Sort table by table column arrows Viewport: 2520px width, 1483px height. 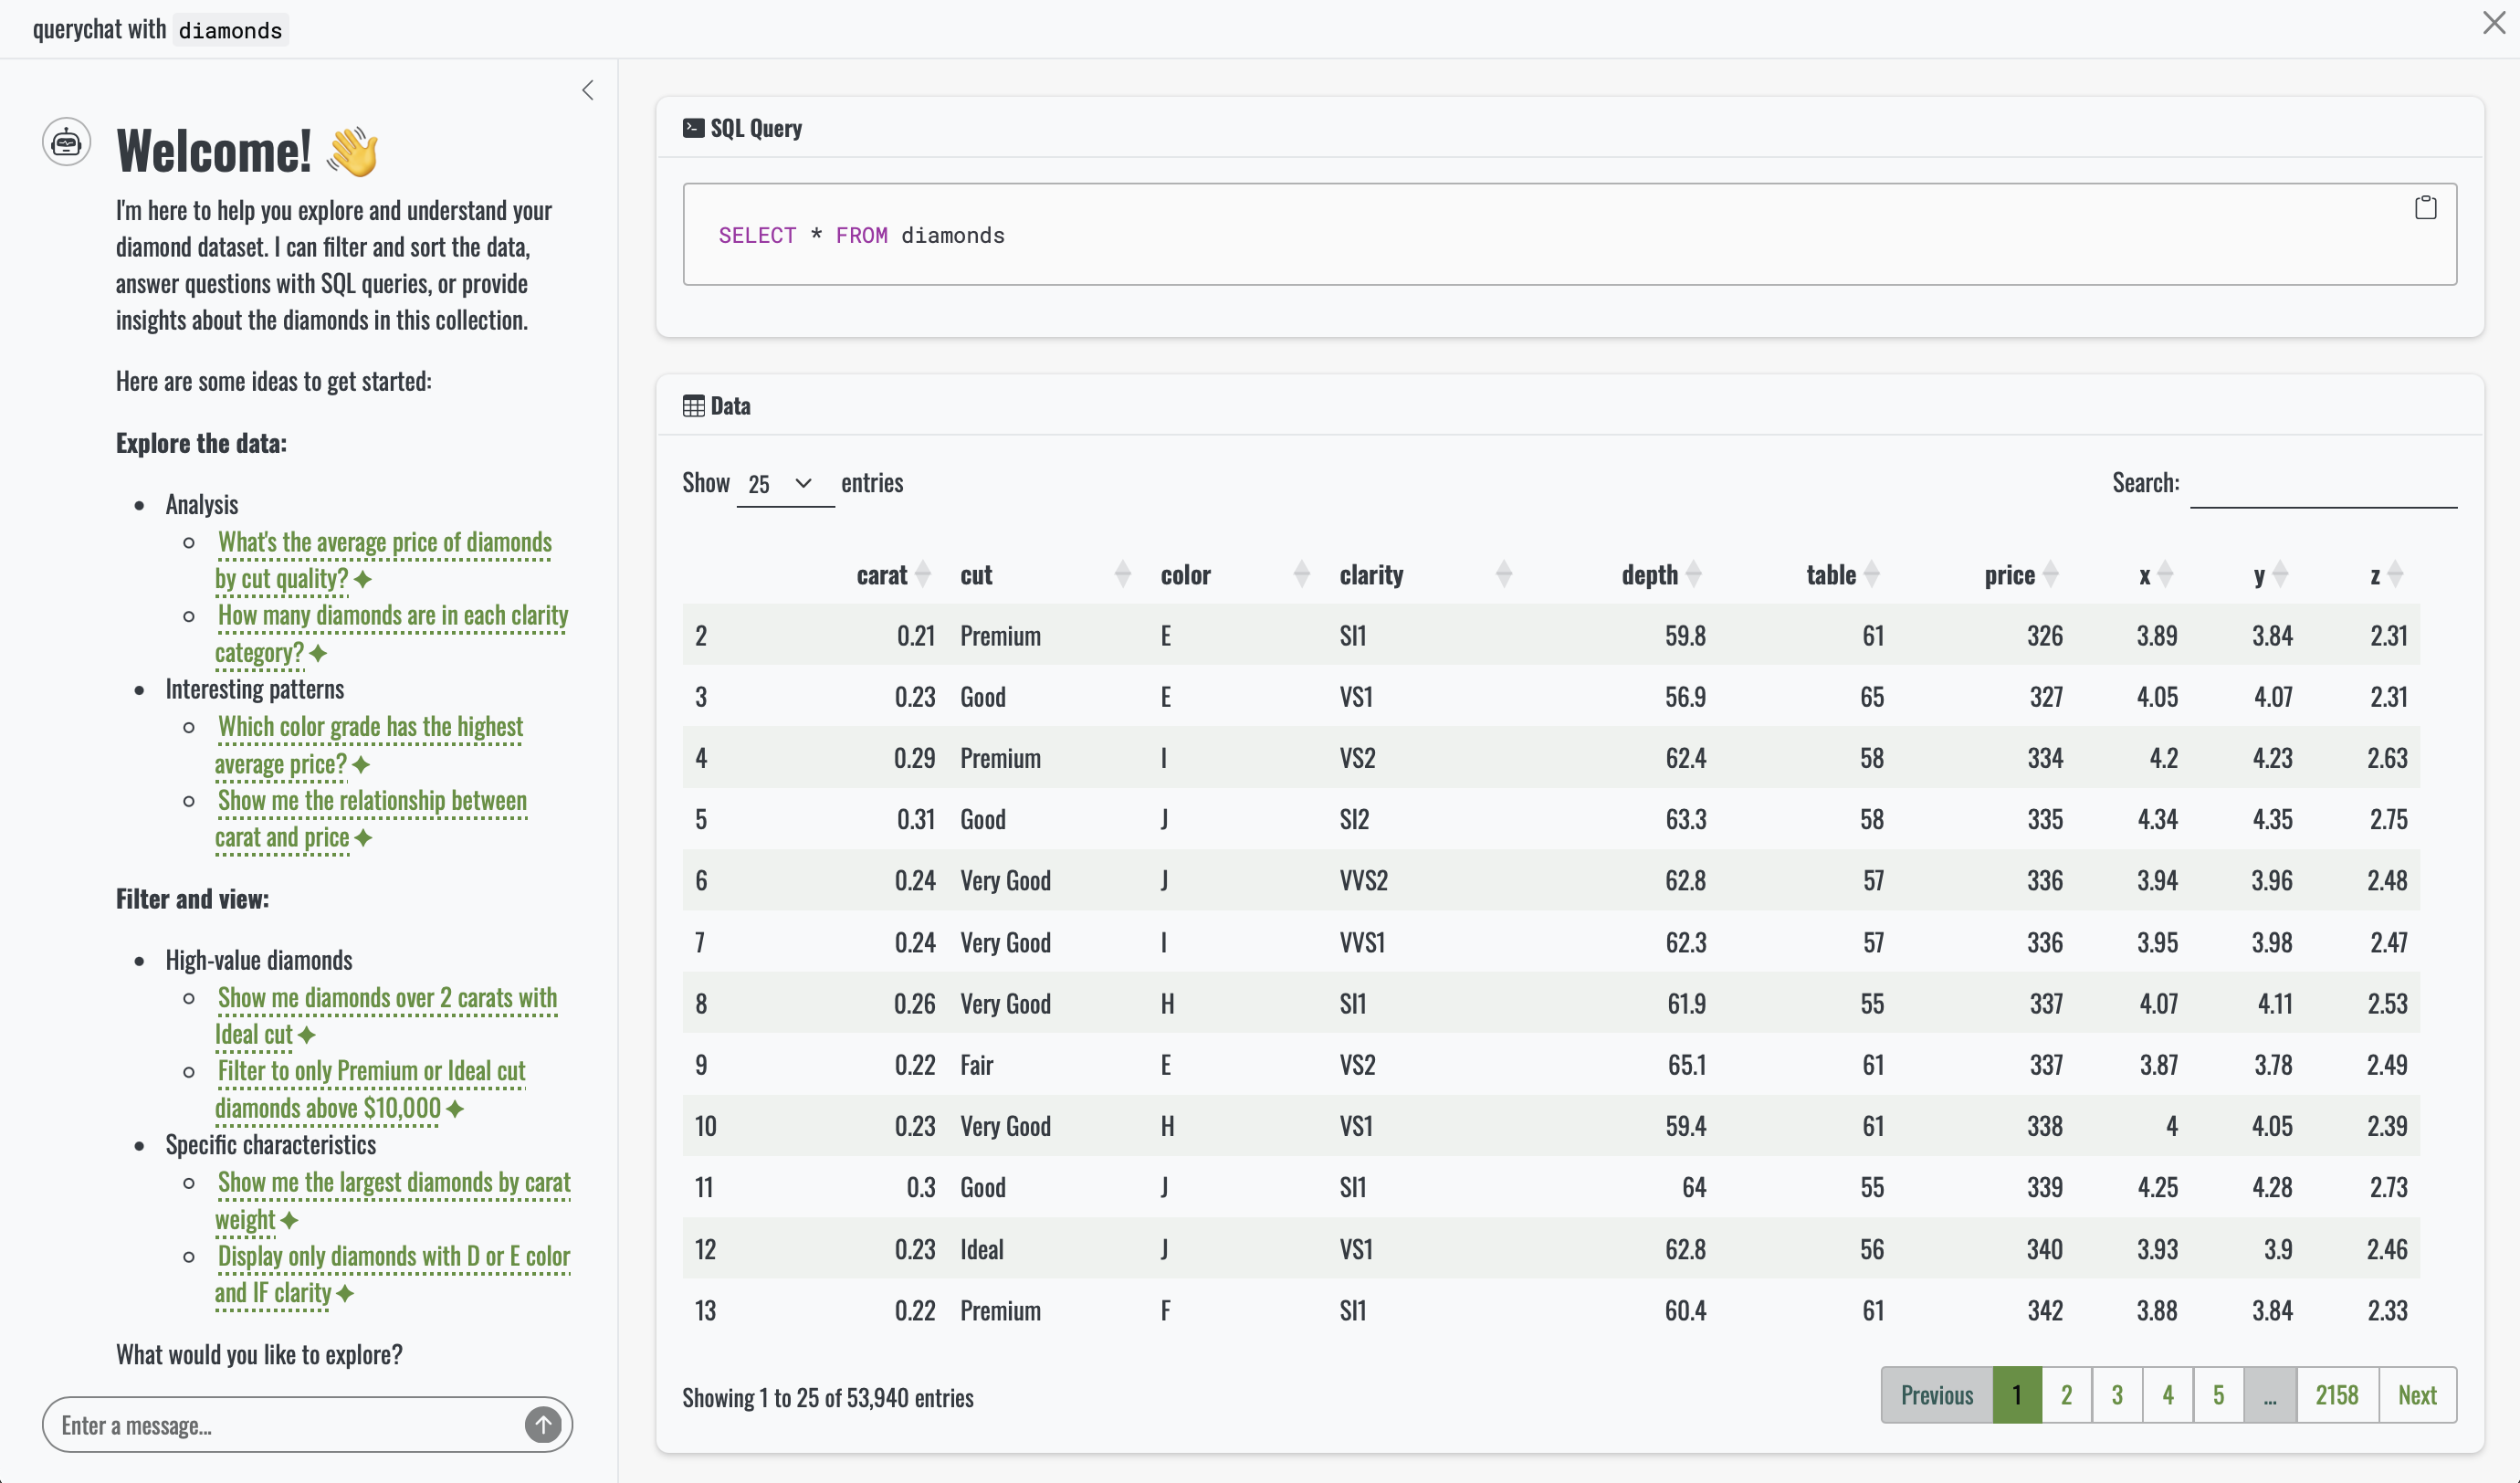tap(1872, 575)
